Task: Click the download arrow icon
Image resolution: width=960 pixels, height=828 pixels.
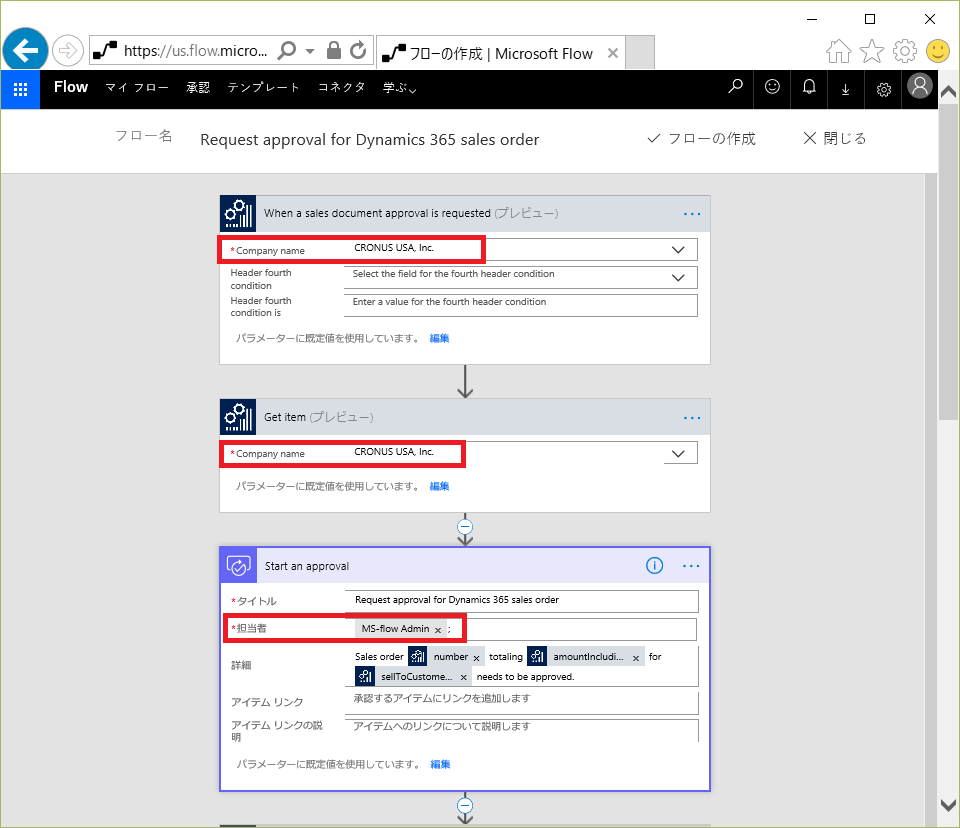Action: point(846,89)
